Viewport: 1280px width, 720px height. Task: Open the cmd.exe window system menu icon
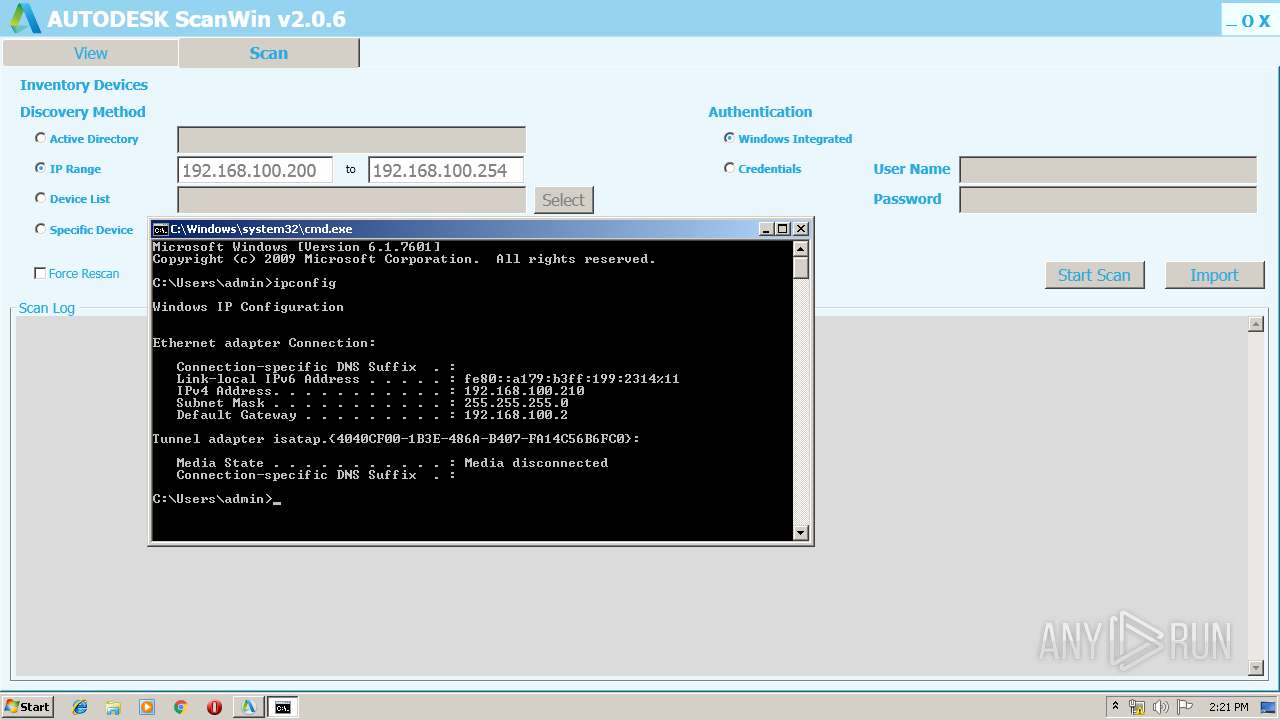tap(160, 229)
